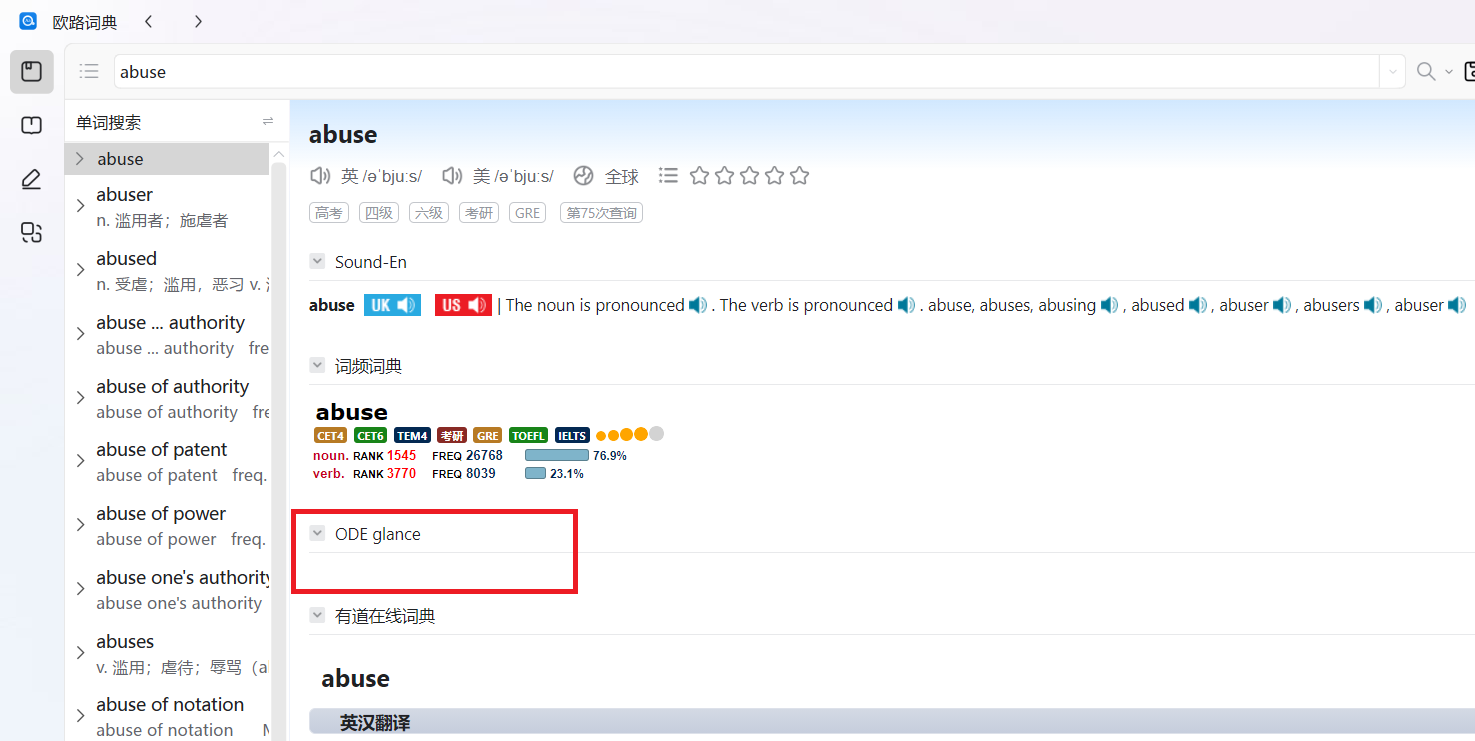Open the vocabulary notebook sidebar icon
This screenshot has width=1475, height=741.
coord(31,126)
